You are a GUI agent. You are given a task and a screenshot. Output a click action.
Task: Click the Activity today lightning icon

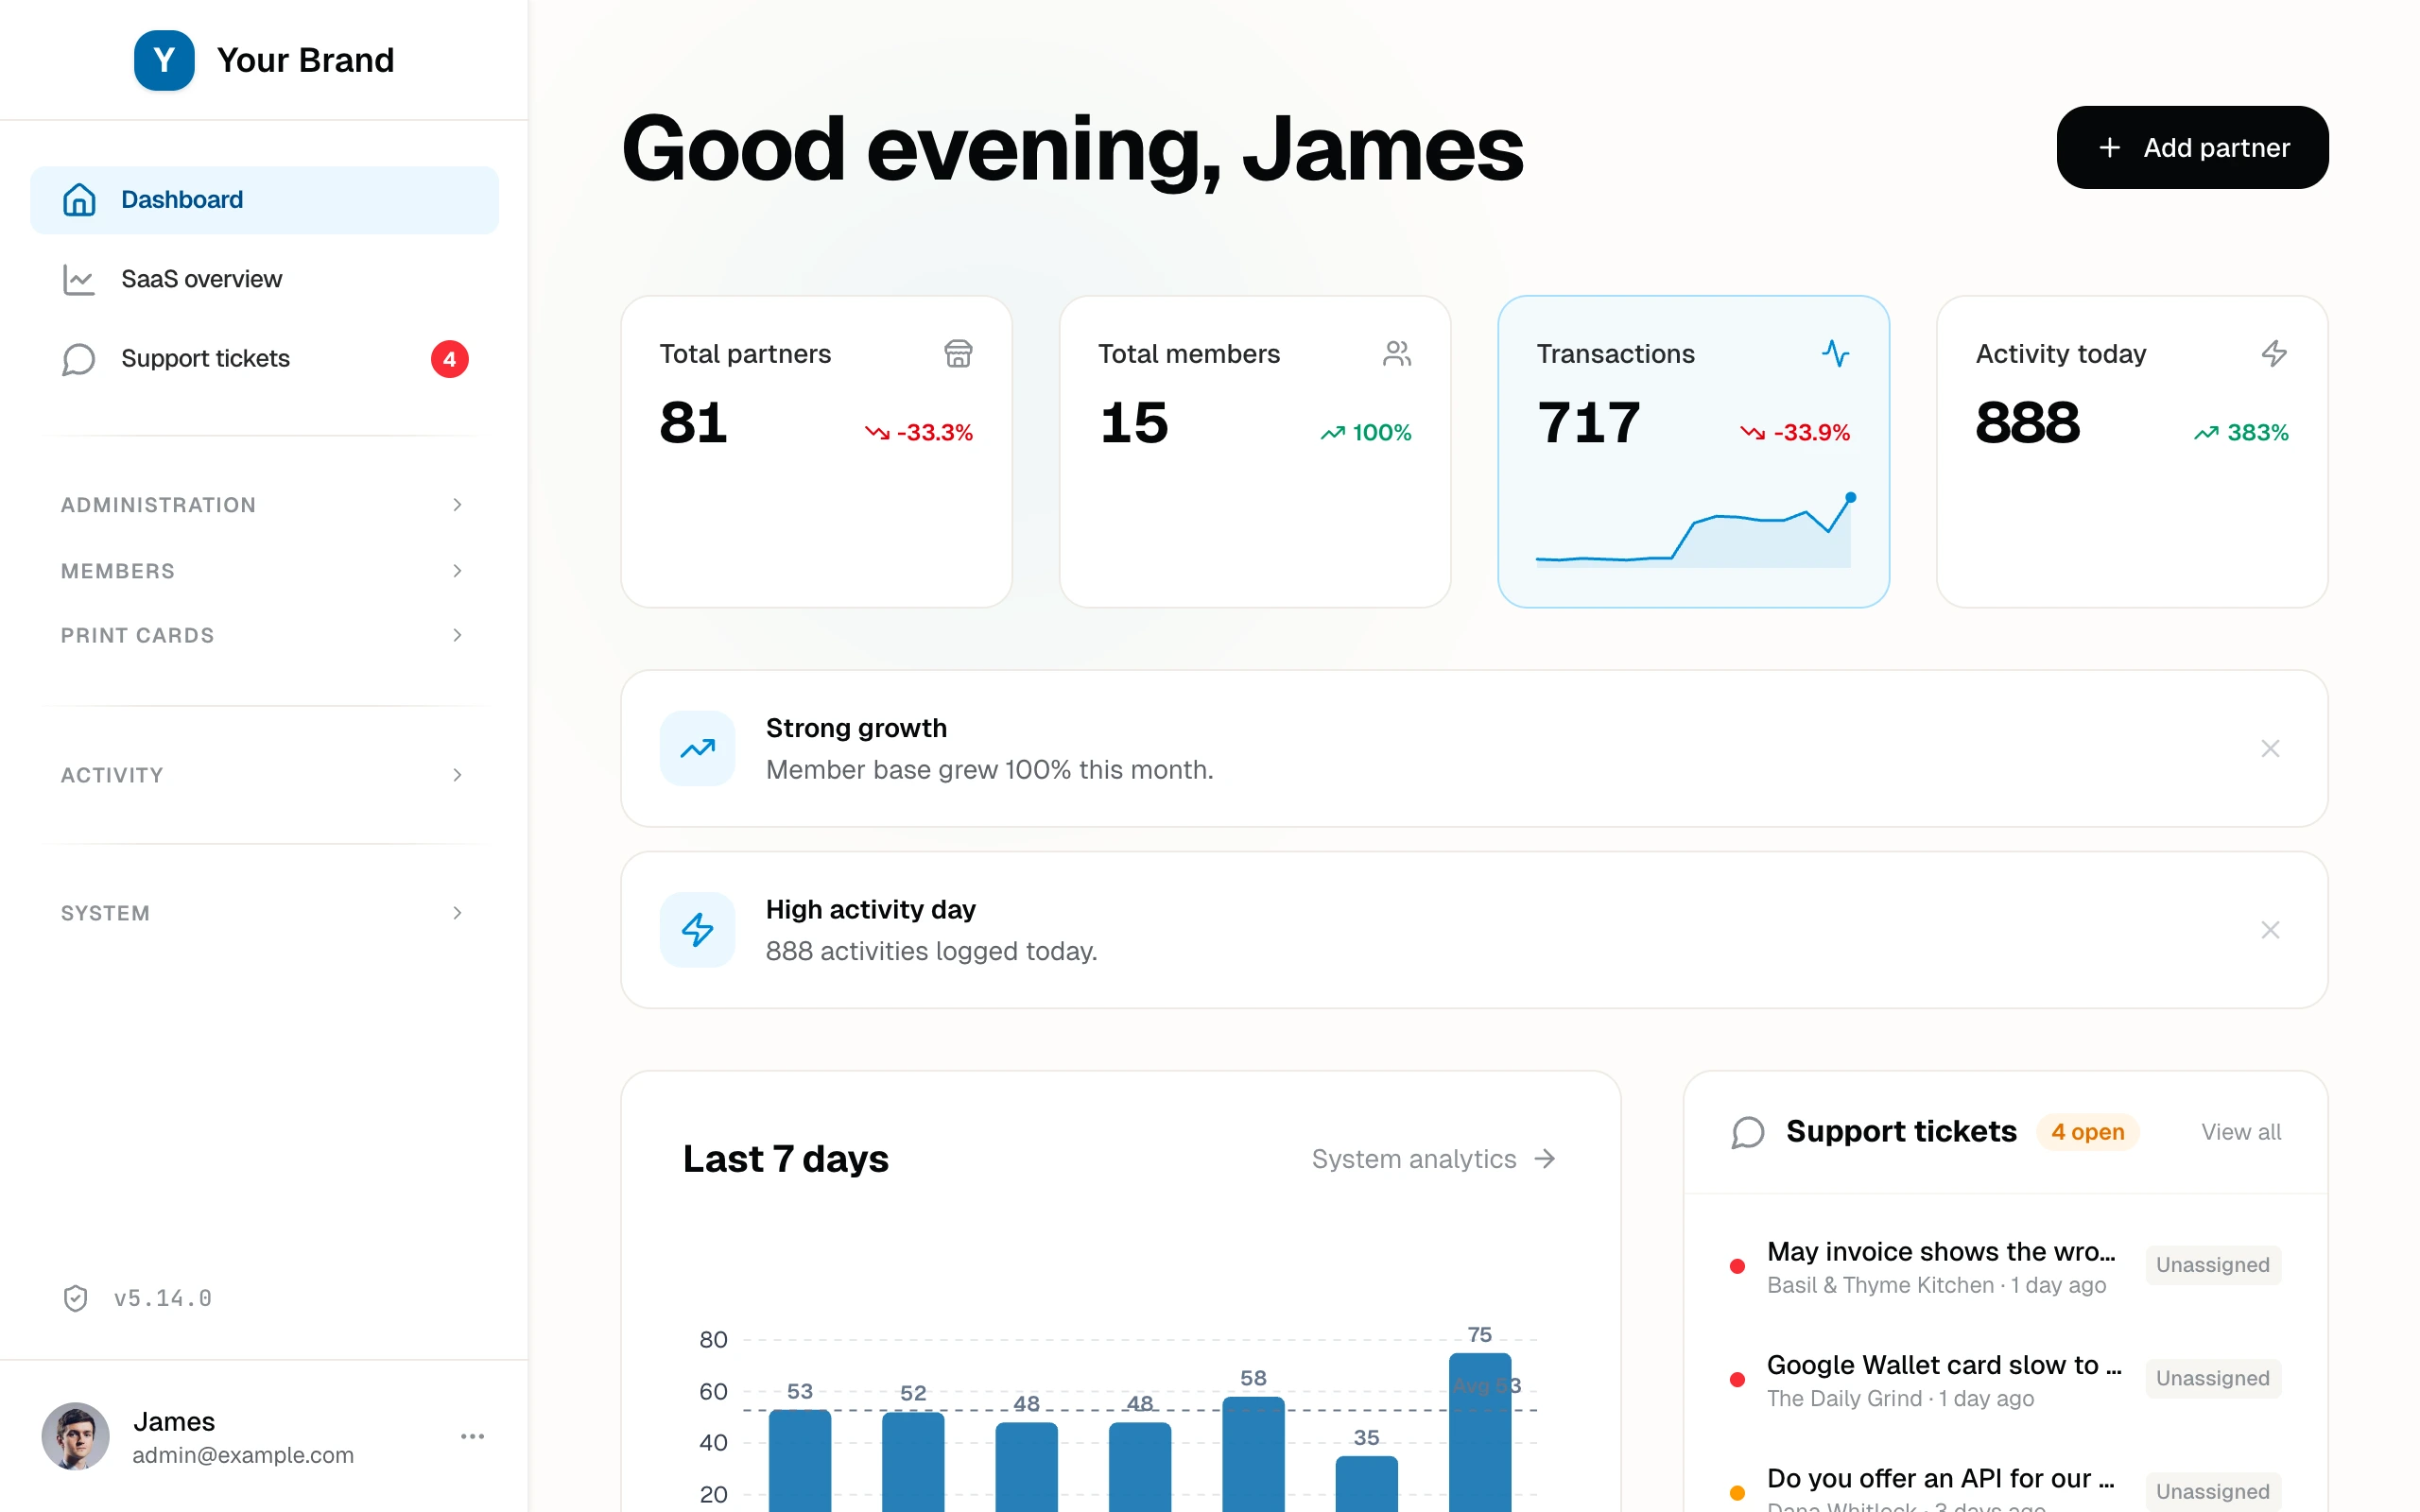pos(2274,354)
